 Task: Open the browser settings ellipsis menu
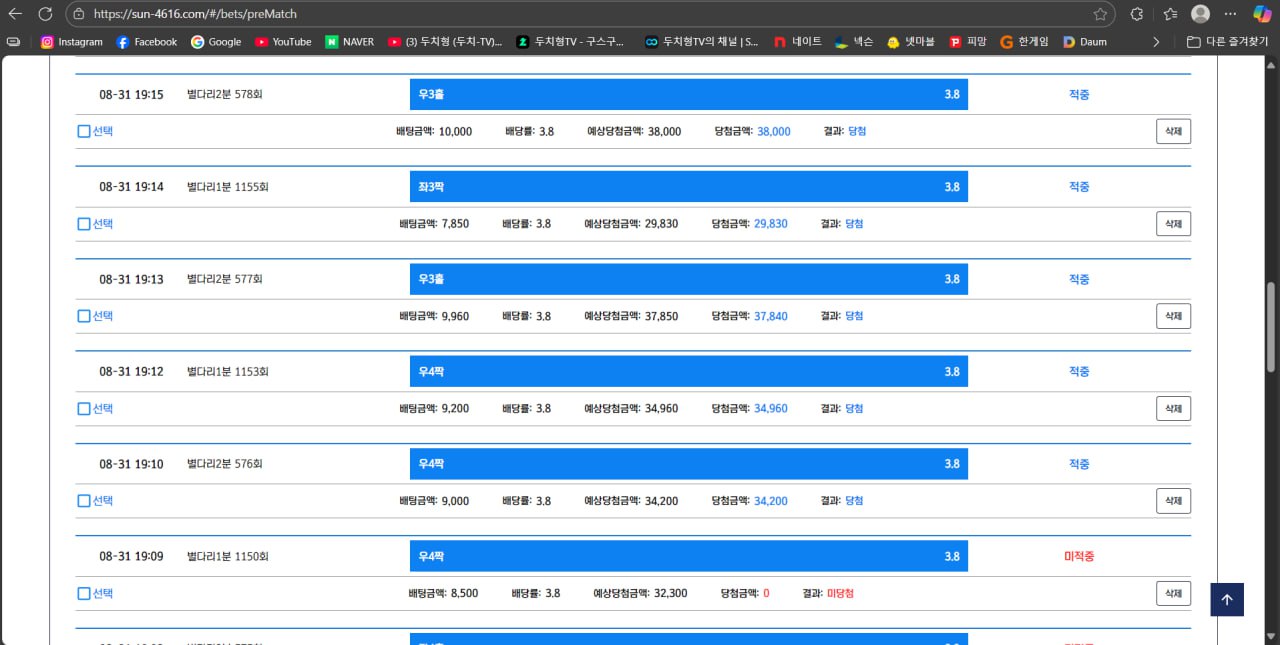pyautogui.click(x=1231, y=14)
